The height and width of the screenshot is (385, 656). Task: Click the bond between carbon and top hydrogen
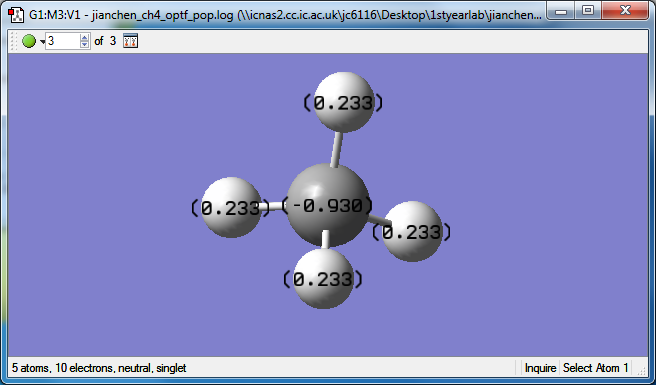pos(337,149)
